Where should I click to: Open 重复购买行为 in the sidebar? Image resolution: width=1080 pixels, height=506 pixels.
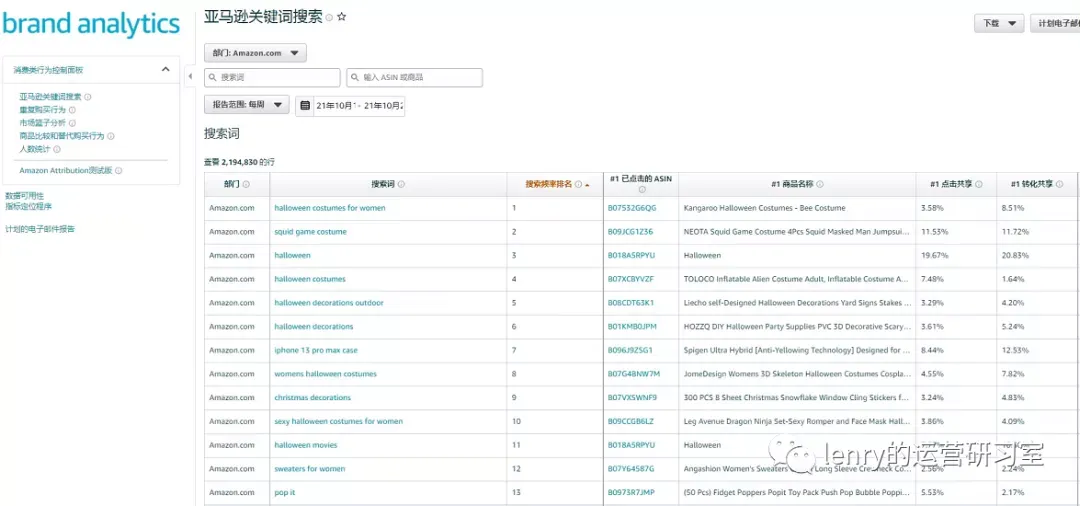point(43,110)
